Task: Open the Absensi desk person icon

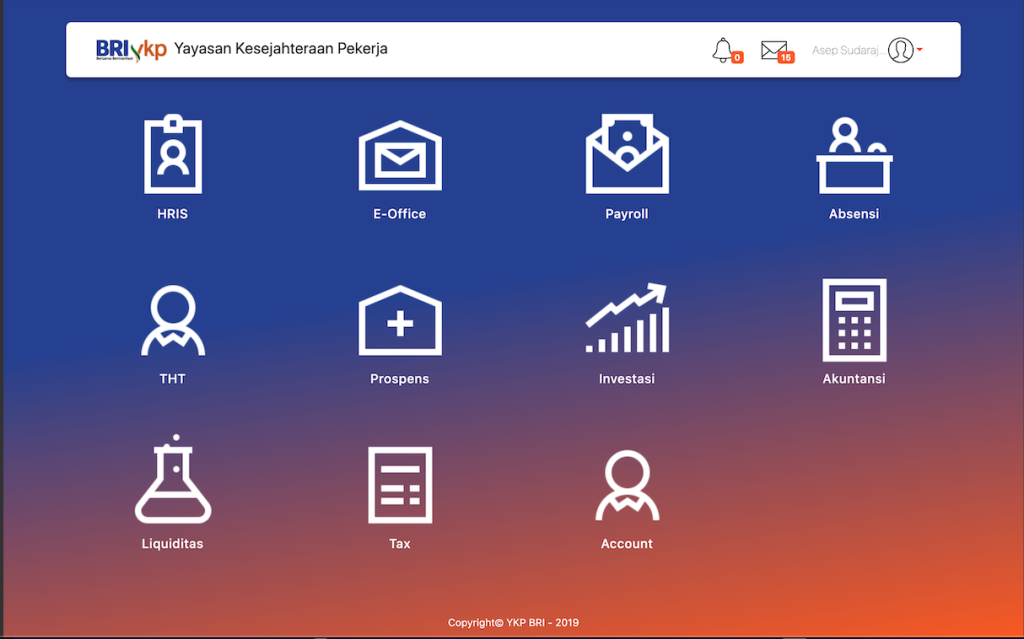Action: click(854, 156)
